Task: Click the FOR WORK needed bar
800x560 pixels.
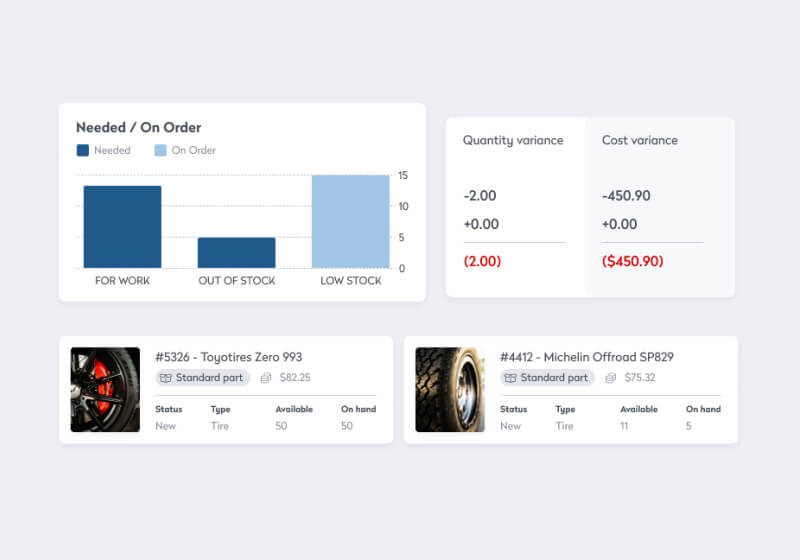Action: 122,227
